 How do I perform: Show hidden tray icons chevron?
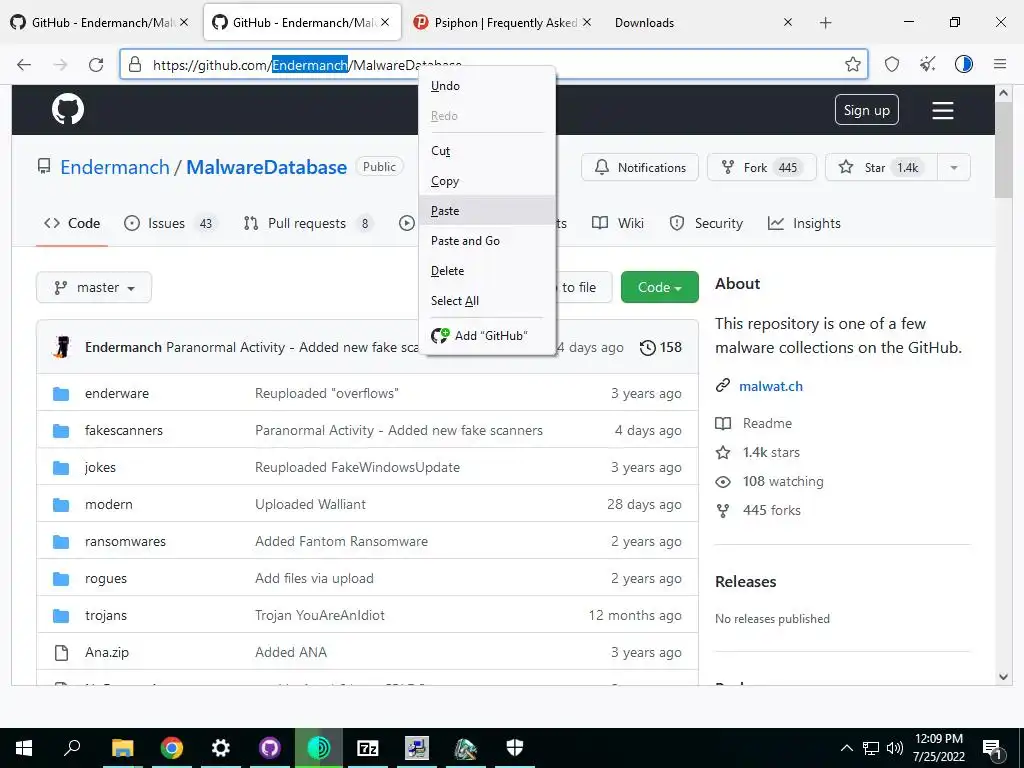coord(846,748)
